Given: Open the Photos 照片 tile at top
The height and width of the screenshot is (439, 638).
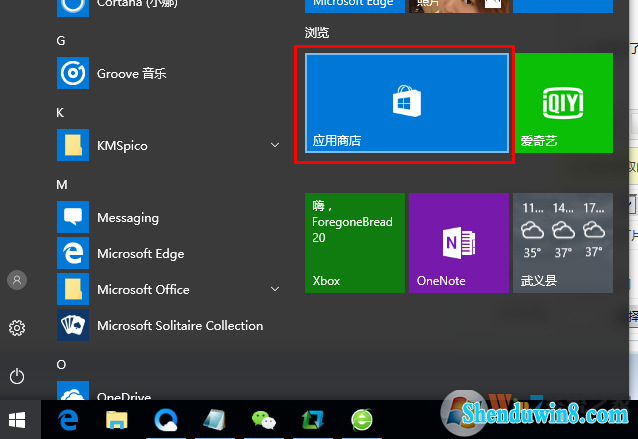Looking at the screenshot, I should click(459, 6).
